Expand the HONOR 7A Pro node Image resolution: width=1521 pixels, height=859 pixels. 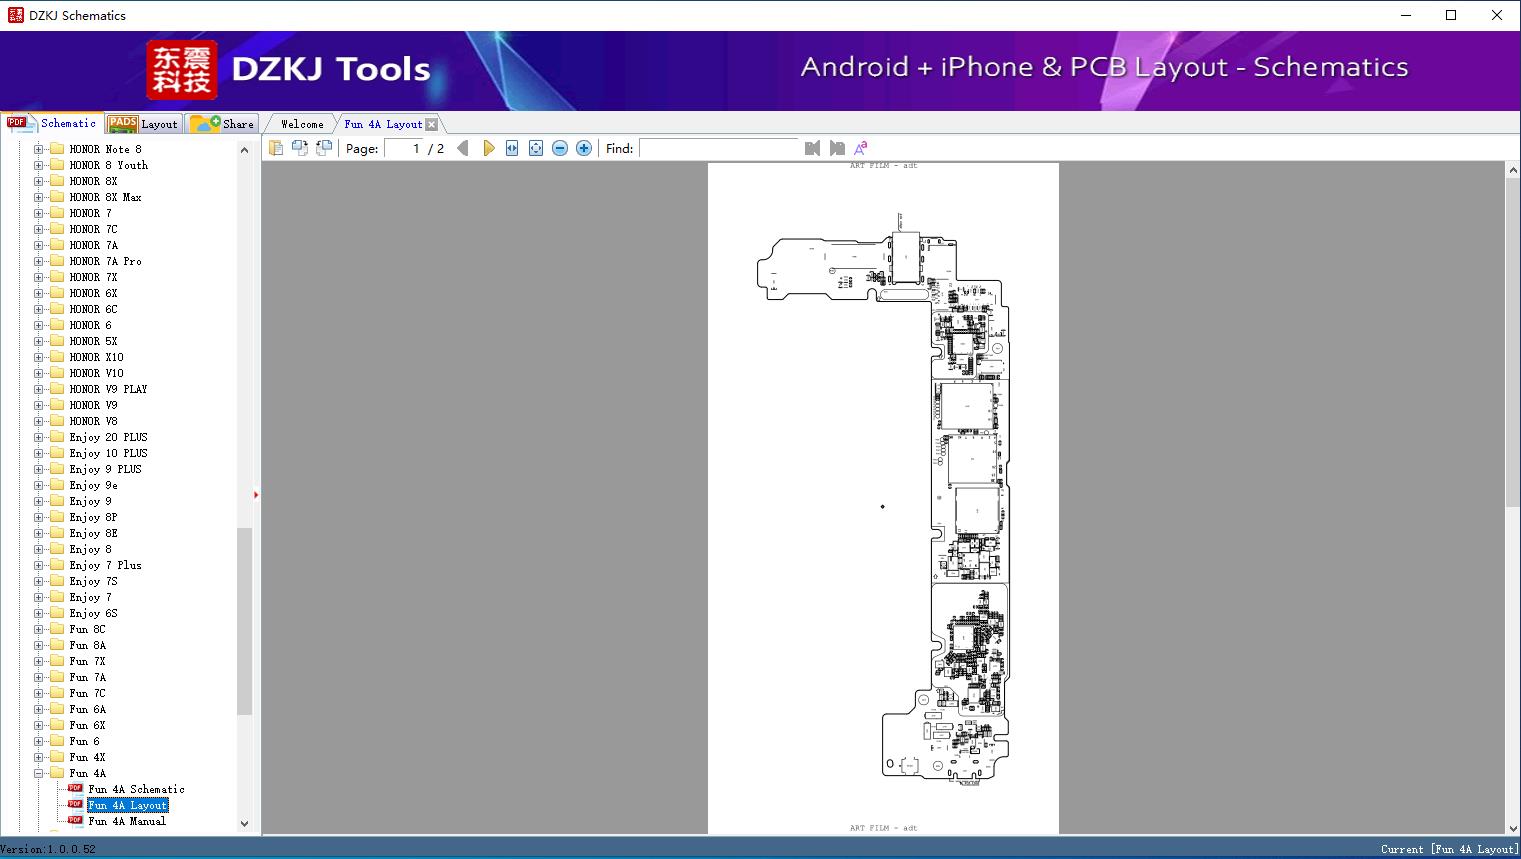pos(39,261)
